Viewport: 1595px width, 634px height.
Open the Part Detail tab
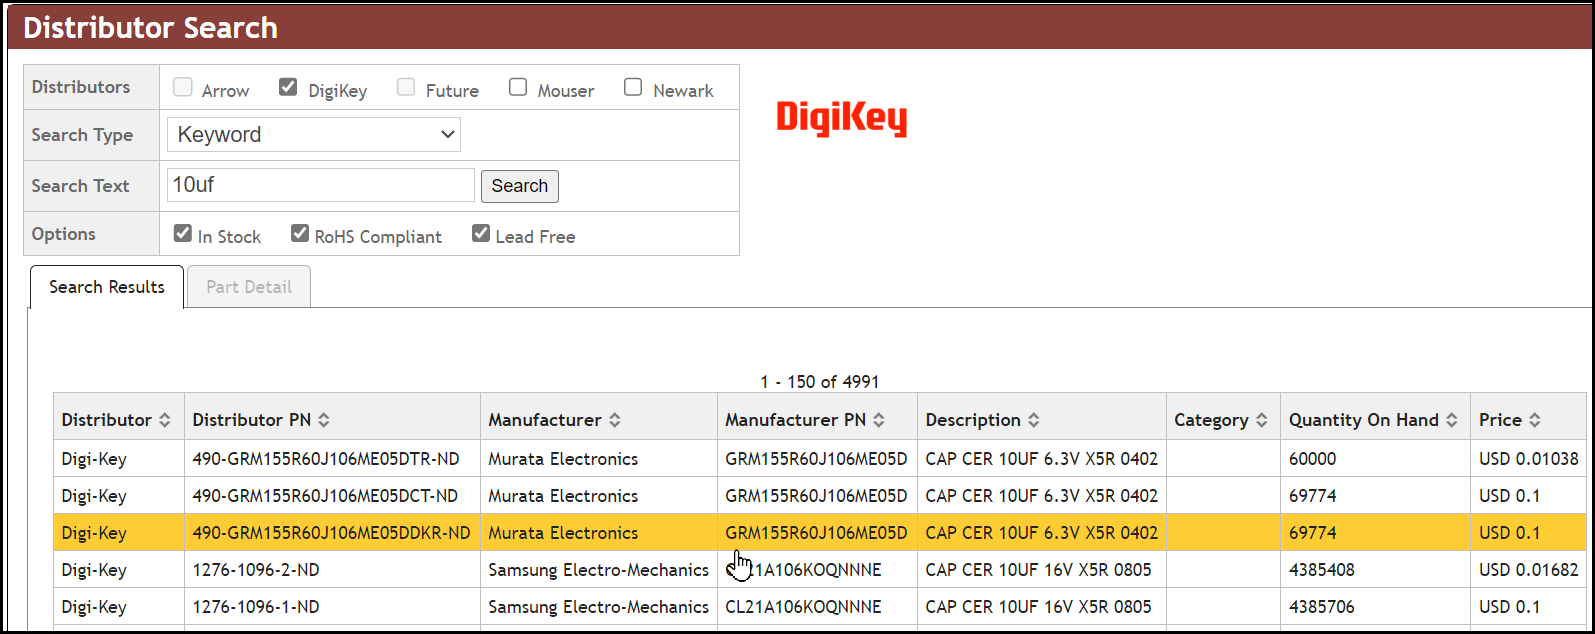click(x=249, y=287)
